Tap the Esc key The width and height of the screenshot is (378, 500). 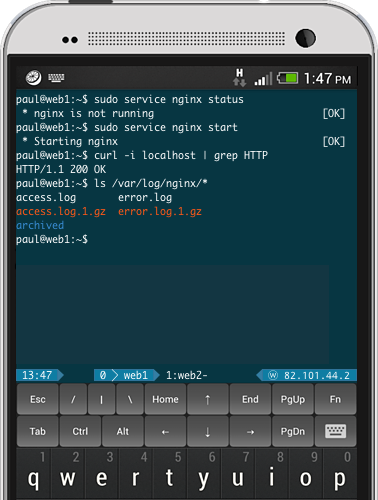[38, 399]
